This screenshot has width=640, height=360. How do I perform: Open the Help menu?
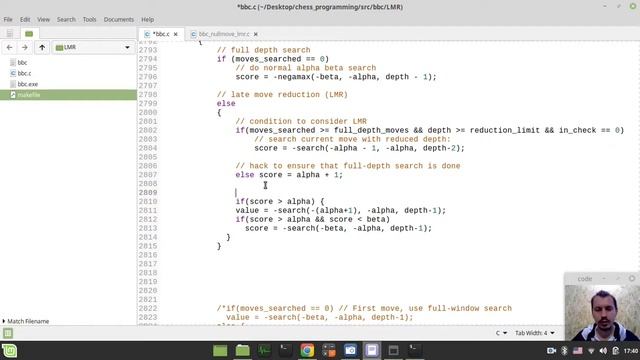tap(147, 20)
